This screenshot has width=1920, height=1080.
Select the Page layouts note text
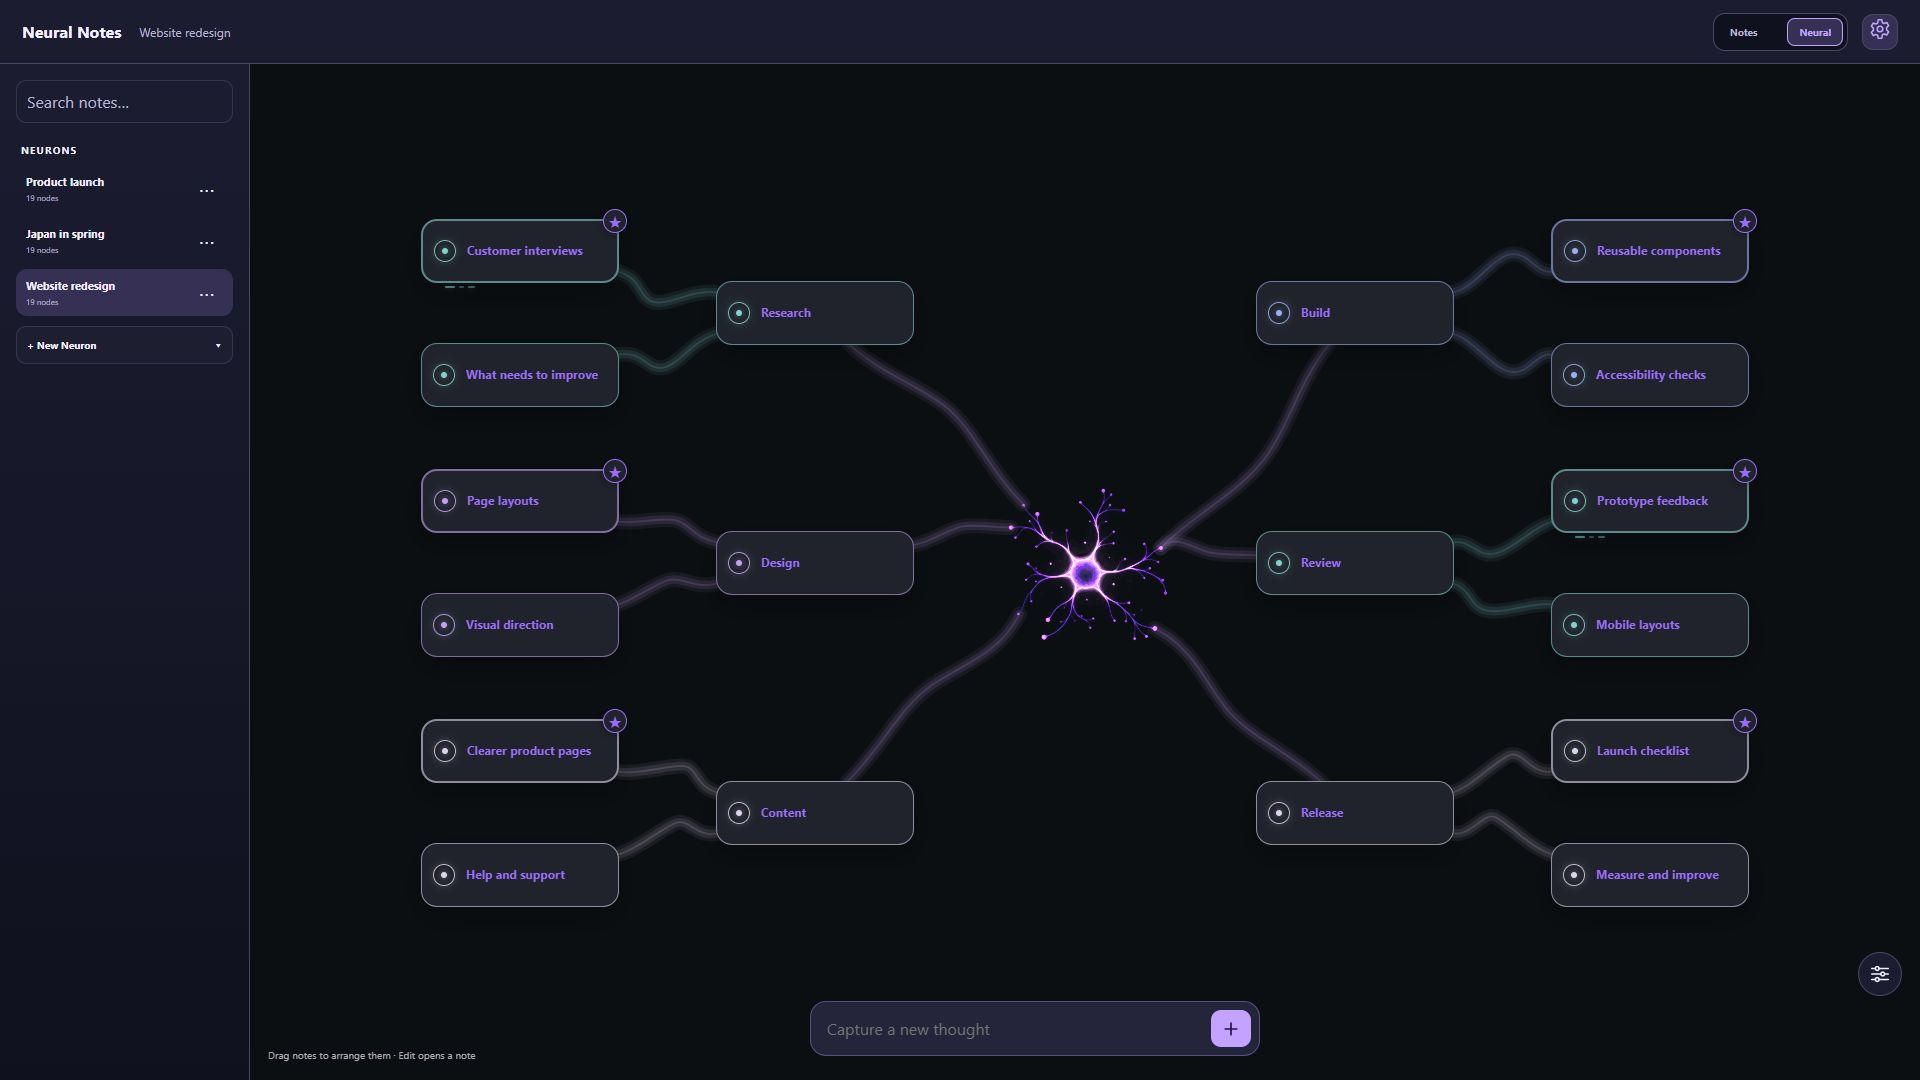click(x=502, y=501)
